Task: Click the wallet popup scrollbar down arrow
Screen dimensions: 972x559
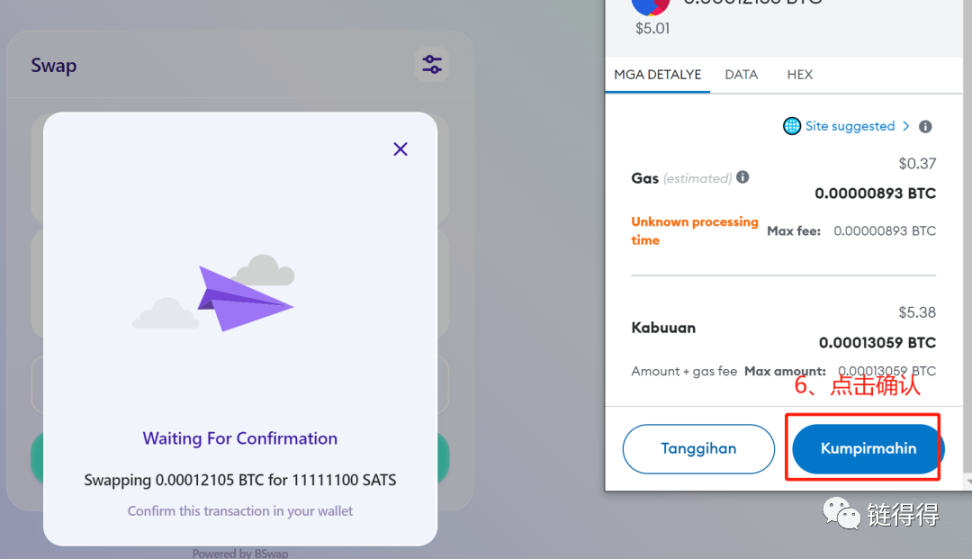Action: click(968, 480)
